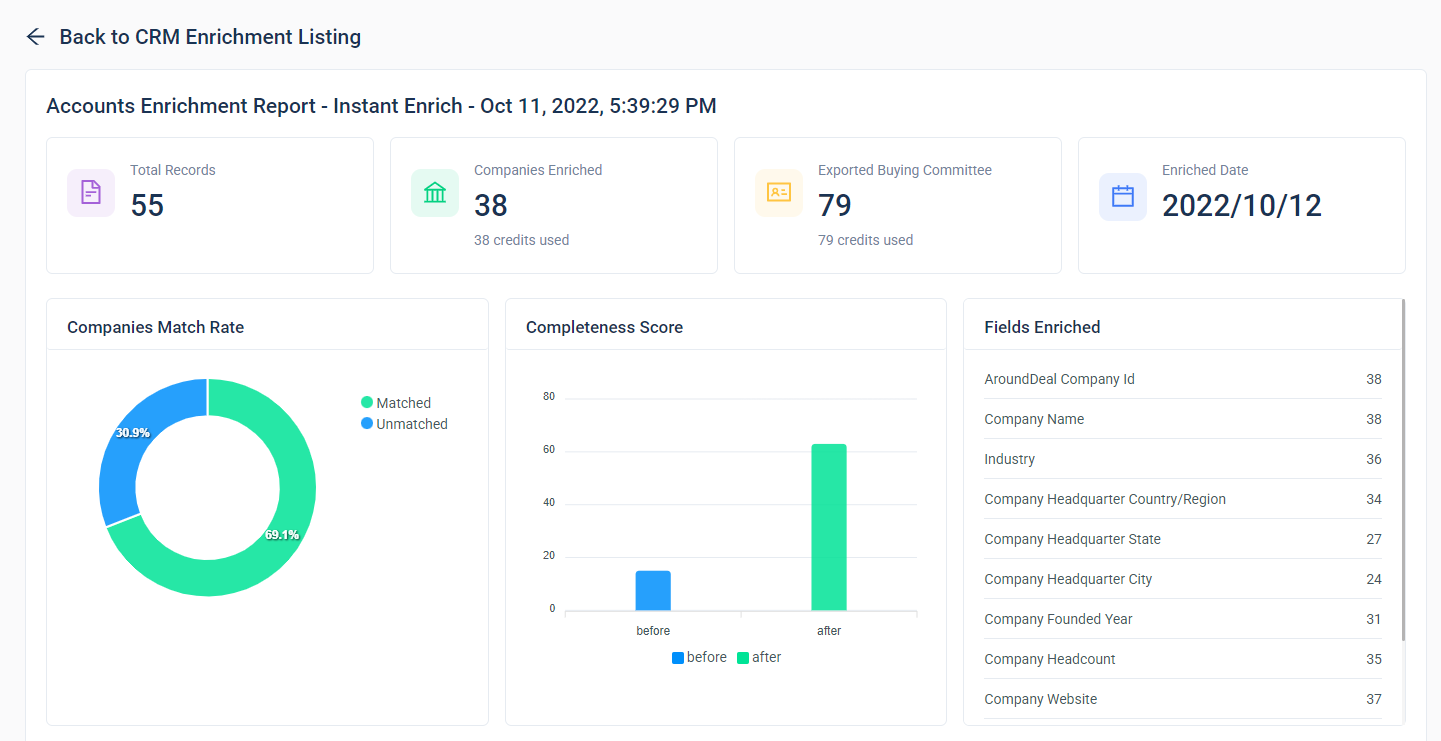1441x741 pixels.
Task: Select the Company Founded Year row
Action: (1182, 619)
